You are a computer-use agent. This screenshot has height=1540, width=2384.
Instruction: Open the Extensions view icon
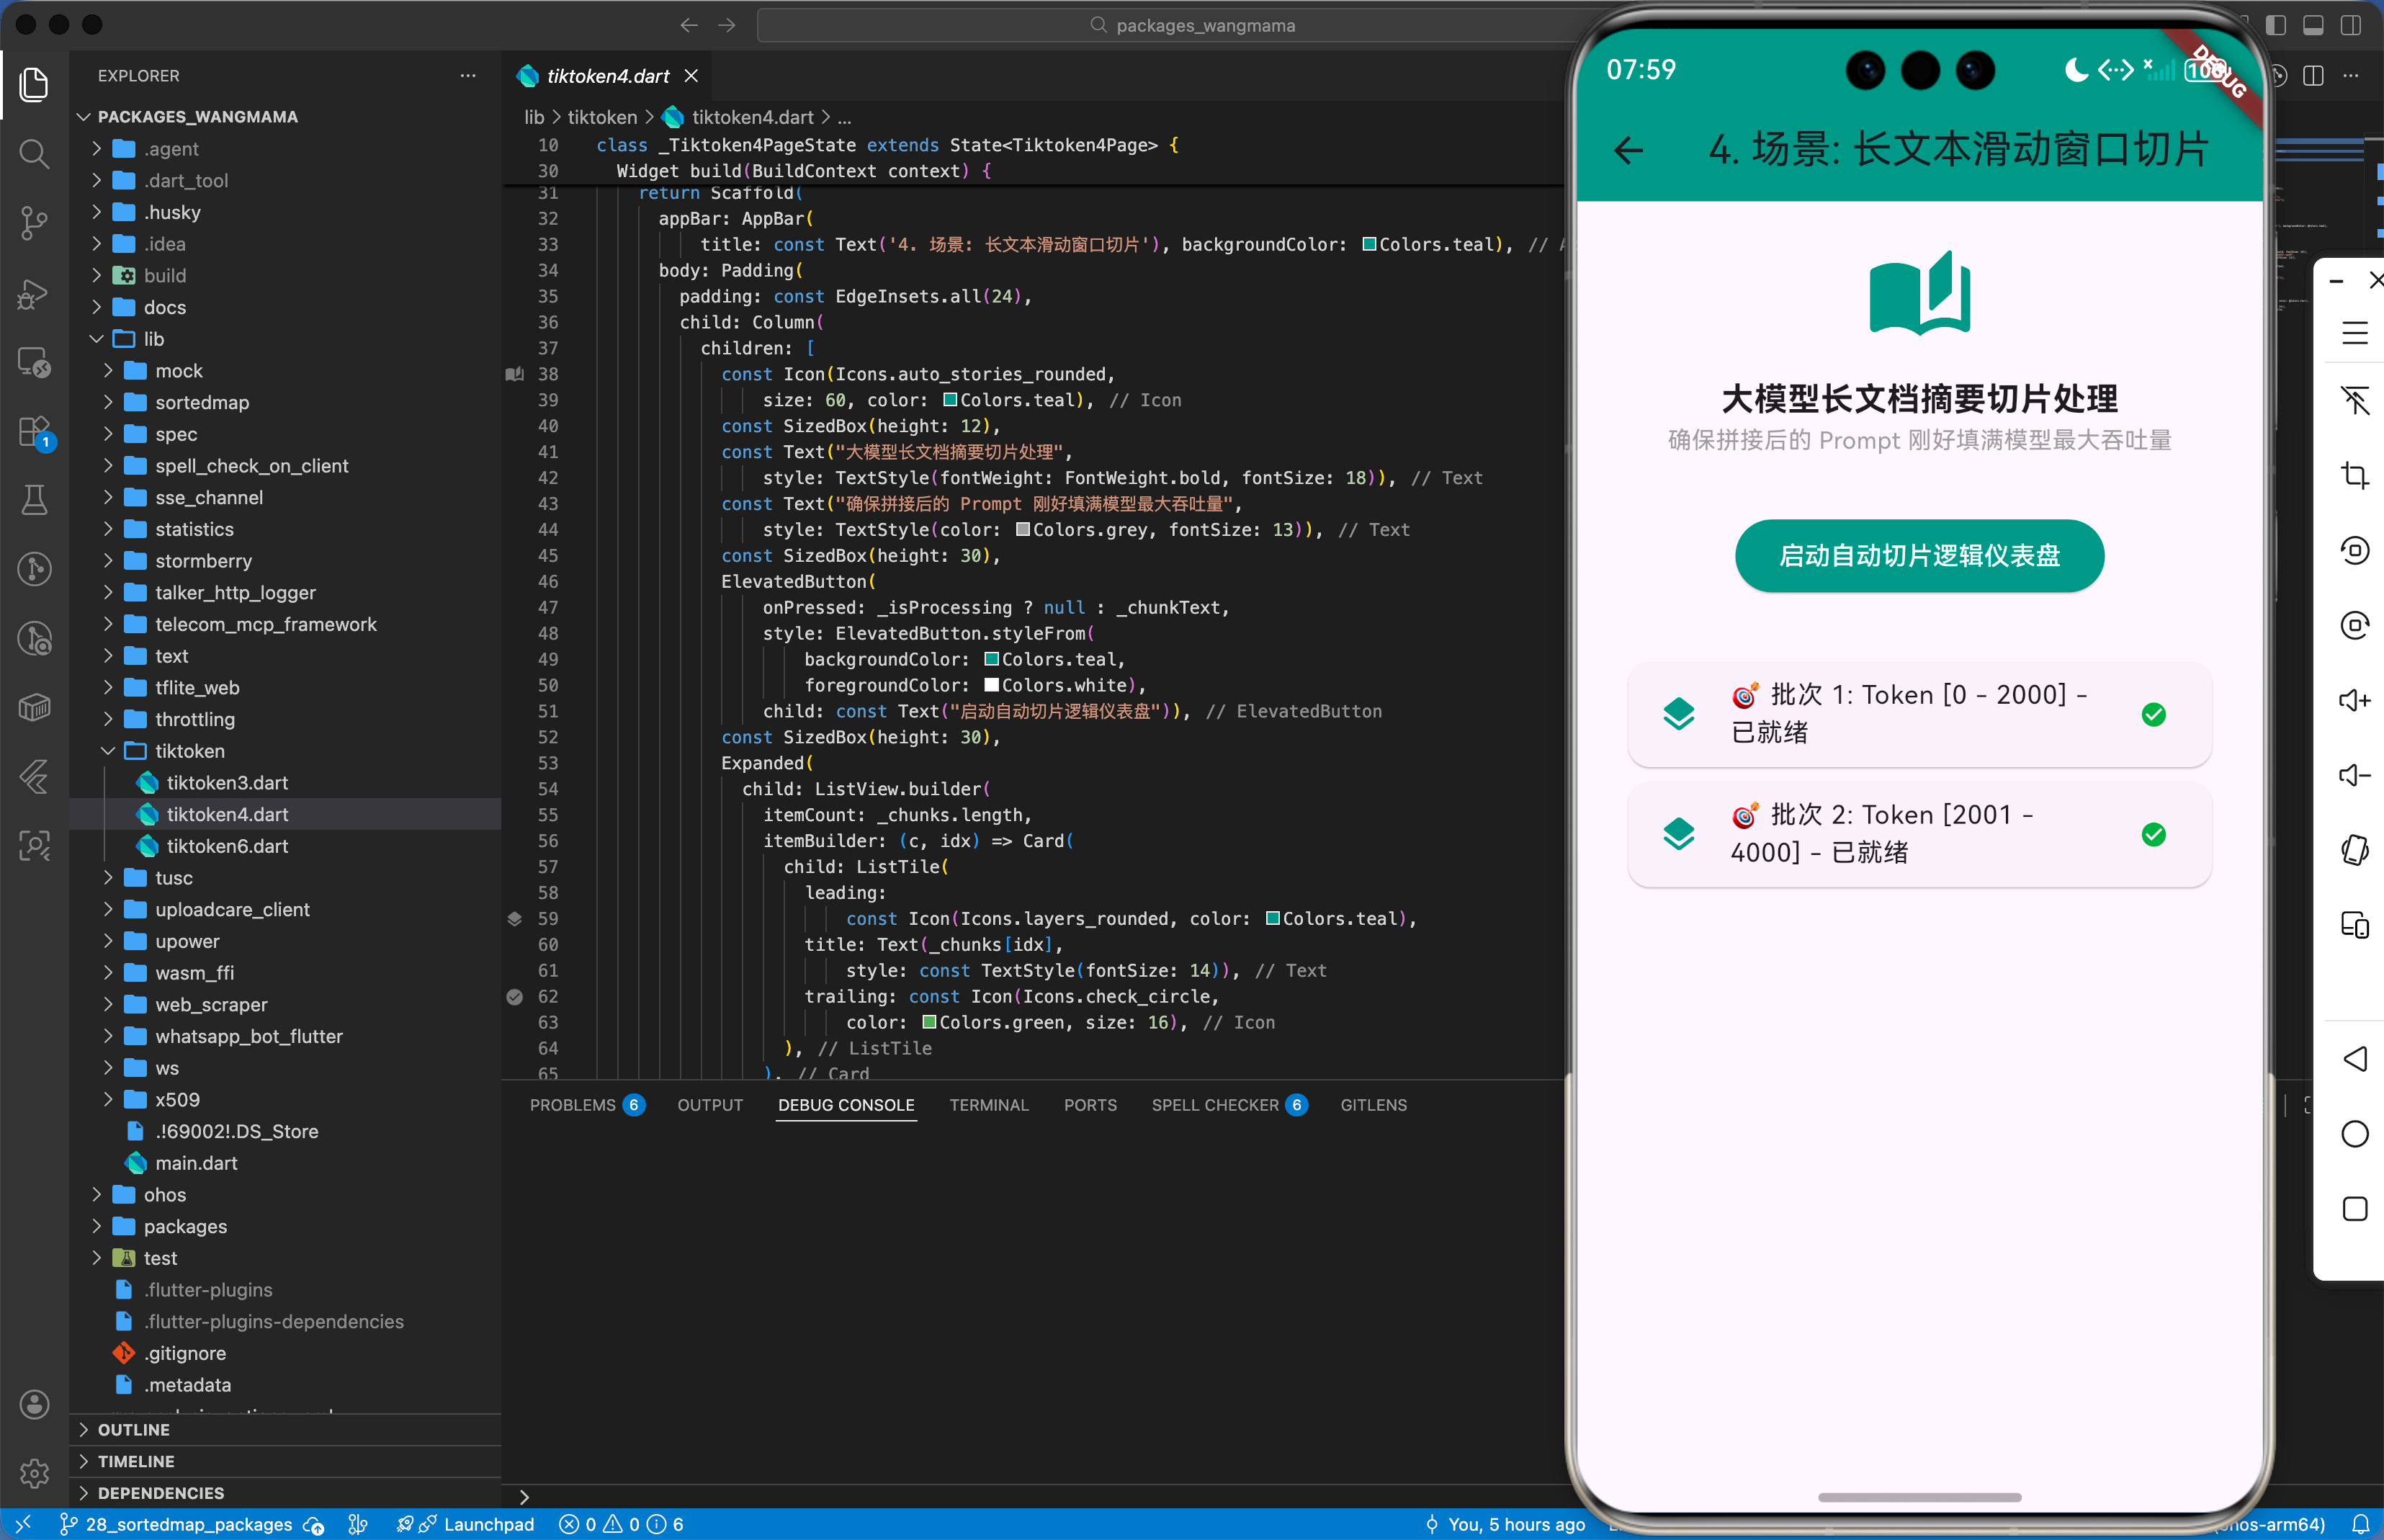coord(34,432)
